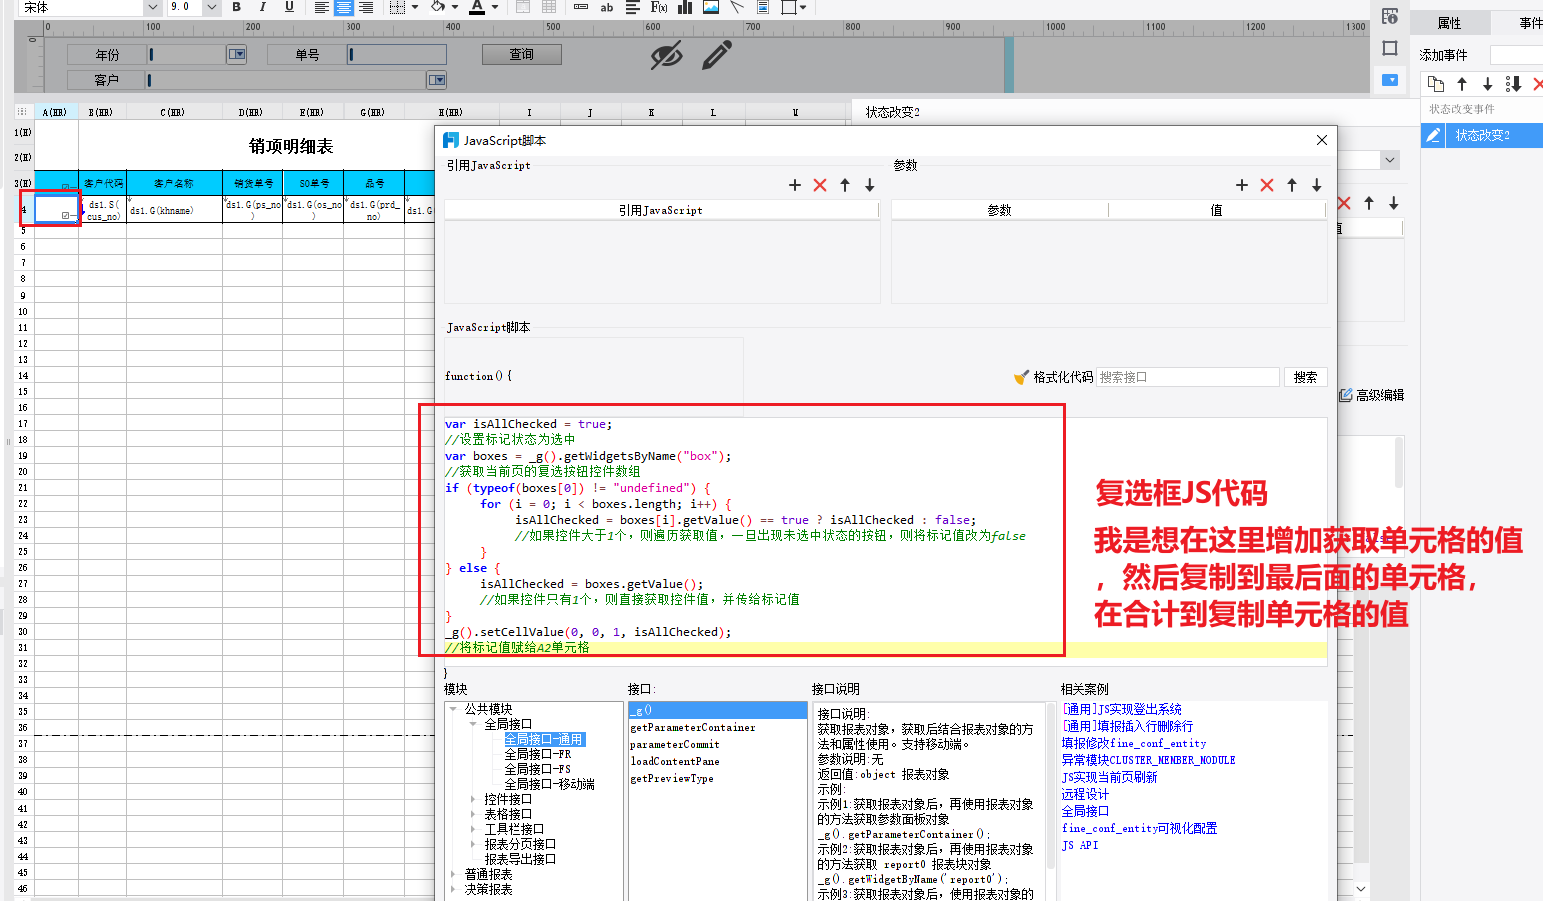Open the 远程设计 related case link

(1085, 794)
